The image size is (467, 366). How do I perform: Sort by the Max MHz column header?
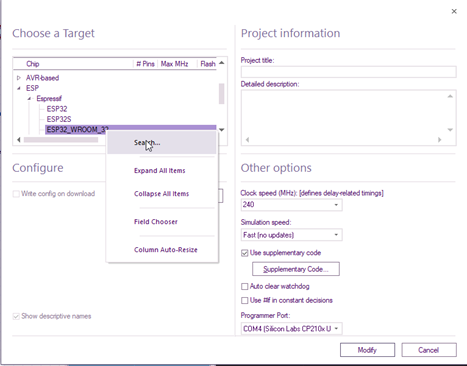pyautogui.click(x=174, y=64)
